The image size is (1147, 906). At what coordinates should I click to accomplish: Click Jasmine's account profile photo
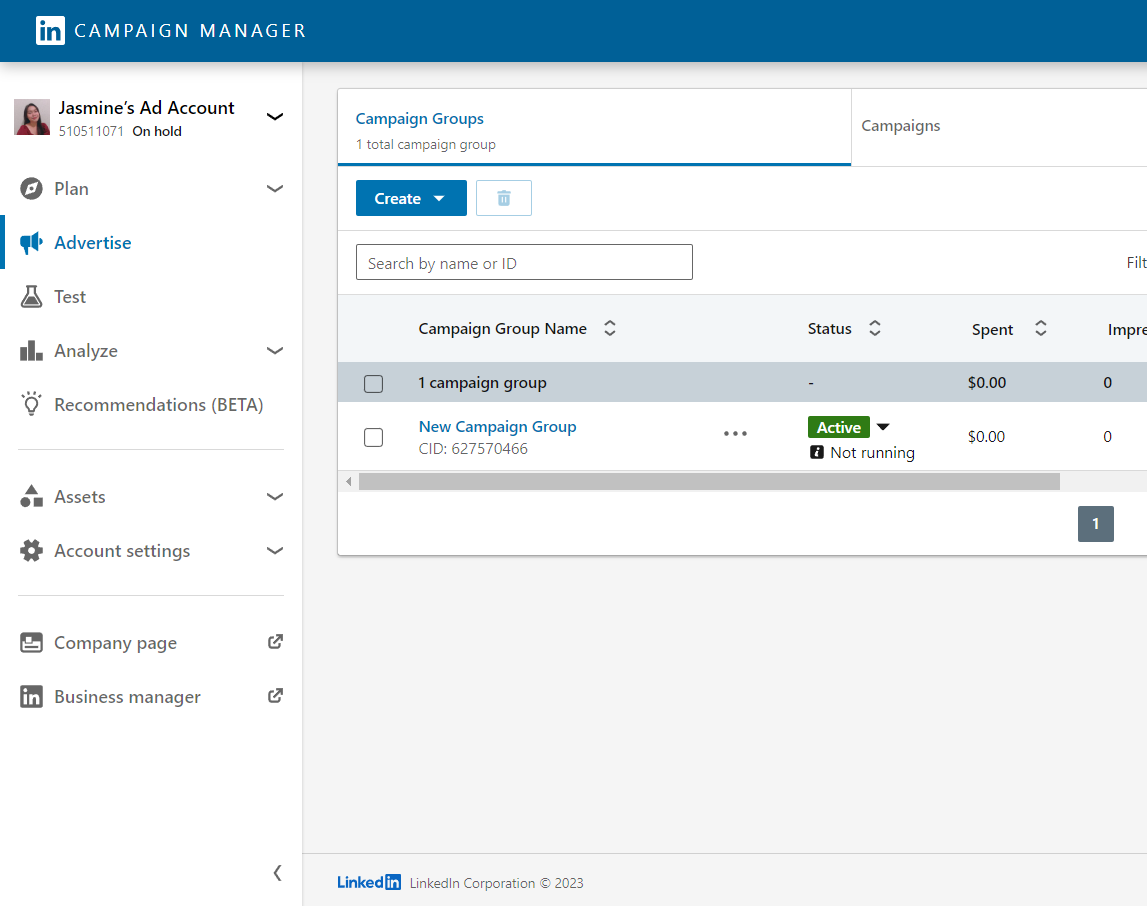pyautogui.click(x=32, y=117)
